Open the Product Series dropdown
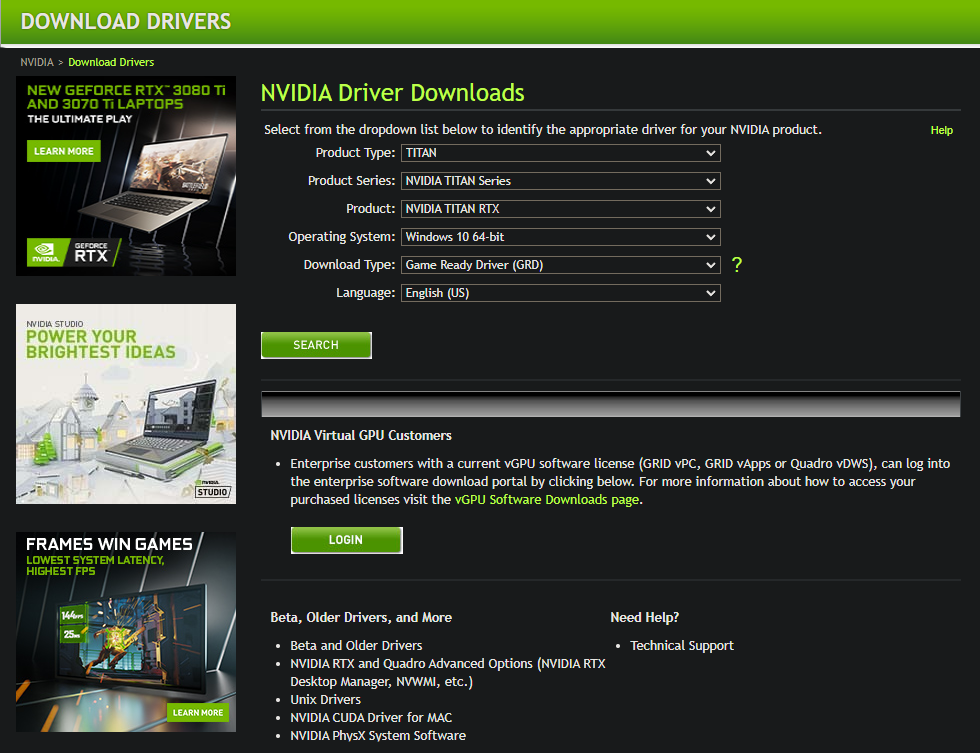Viewport: 980px width, 753px height. [x=560, y=181]
